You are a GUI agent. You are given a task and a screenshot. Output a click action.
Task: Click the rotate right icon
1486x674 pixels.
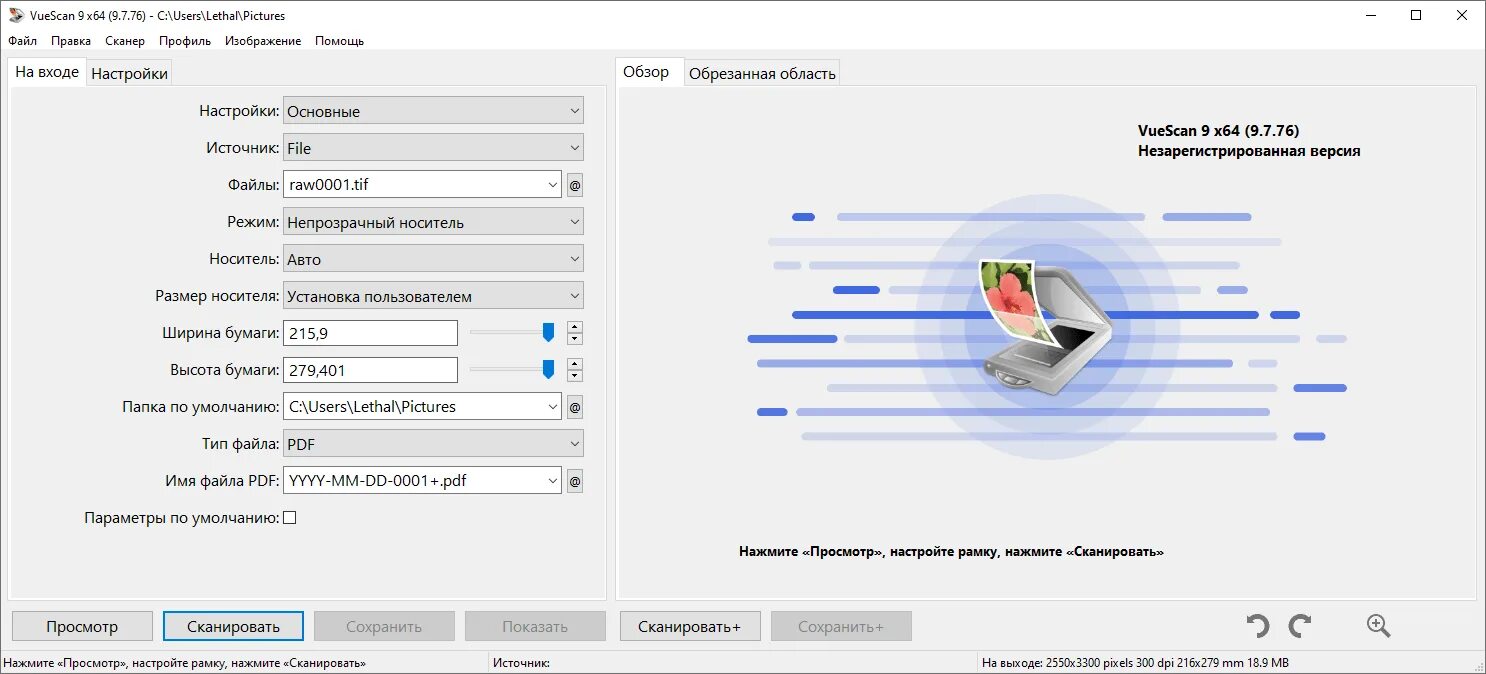(1300, 627)
